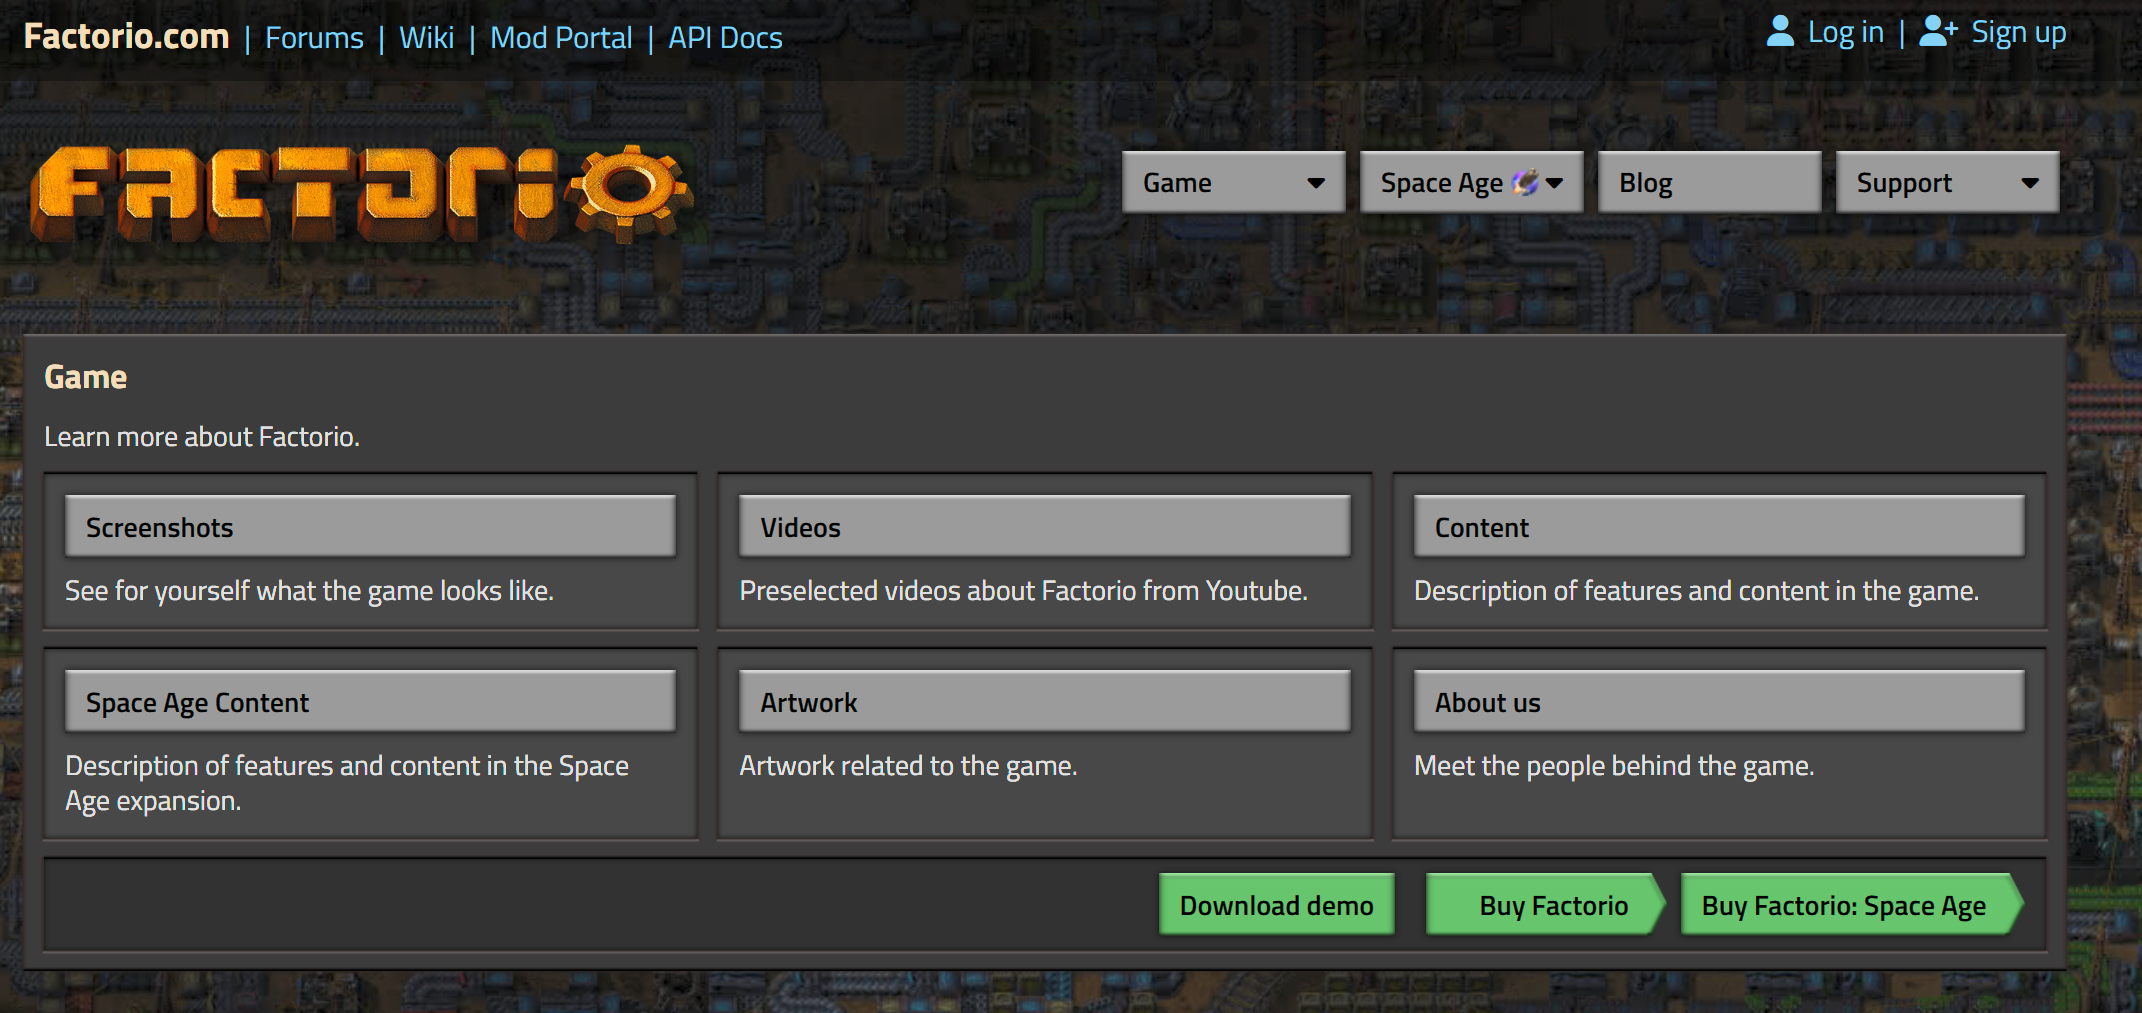Open the API Docs link
This screenshot has height=1013, width=2142.
pyautogui.click(x=725, y=38)
